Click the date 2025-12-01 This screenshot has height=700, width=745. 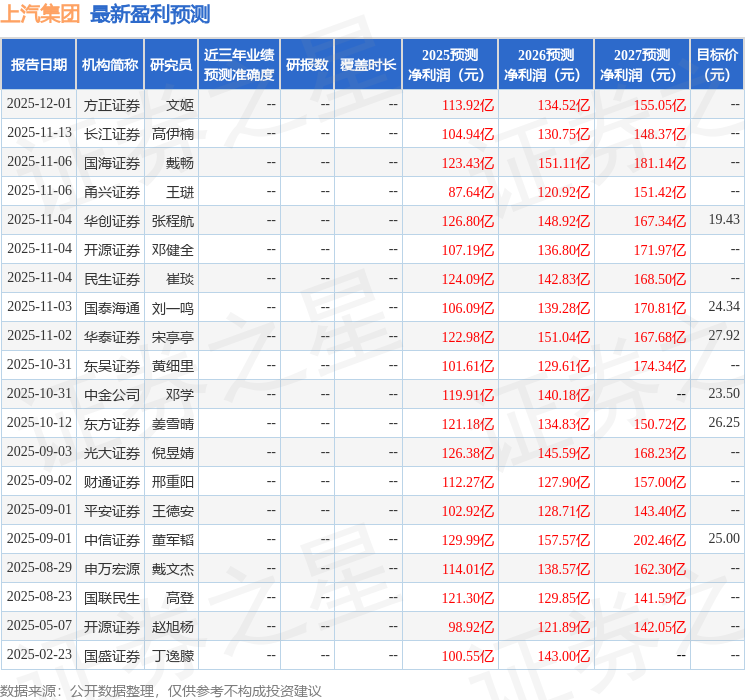(x=39, y=103)
